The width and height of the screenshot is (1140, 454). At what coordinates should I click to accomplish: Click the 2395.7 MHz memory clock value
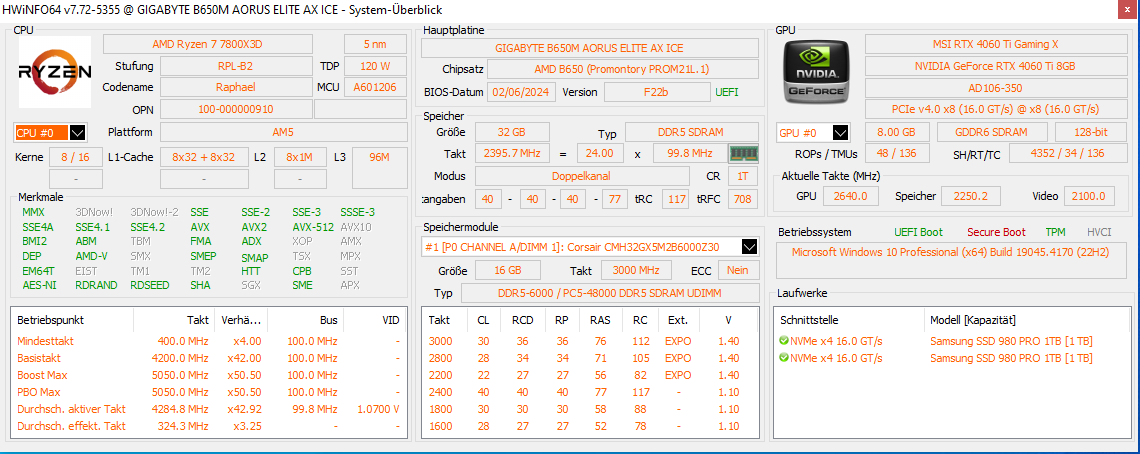[512, 154]
